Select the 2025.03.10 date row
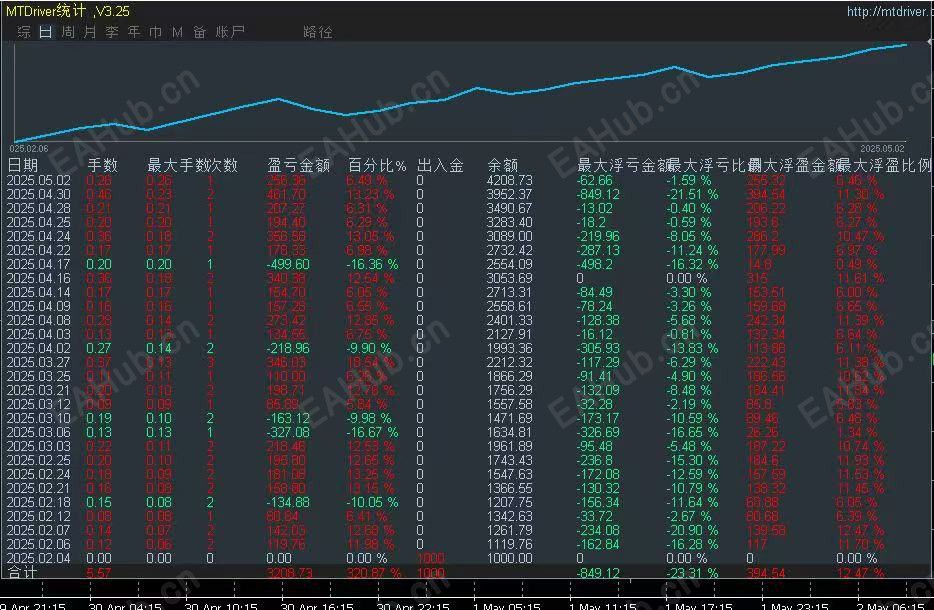This screenshot has height=610, width=934. pyautogui.click(x=39, y=418)
